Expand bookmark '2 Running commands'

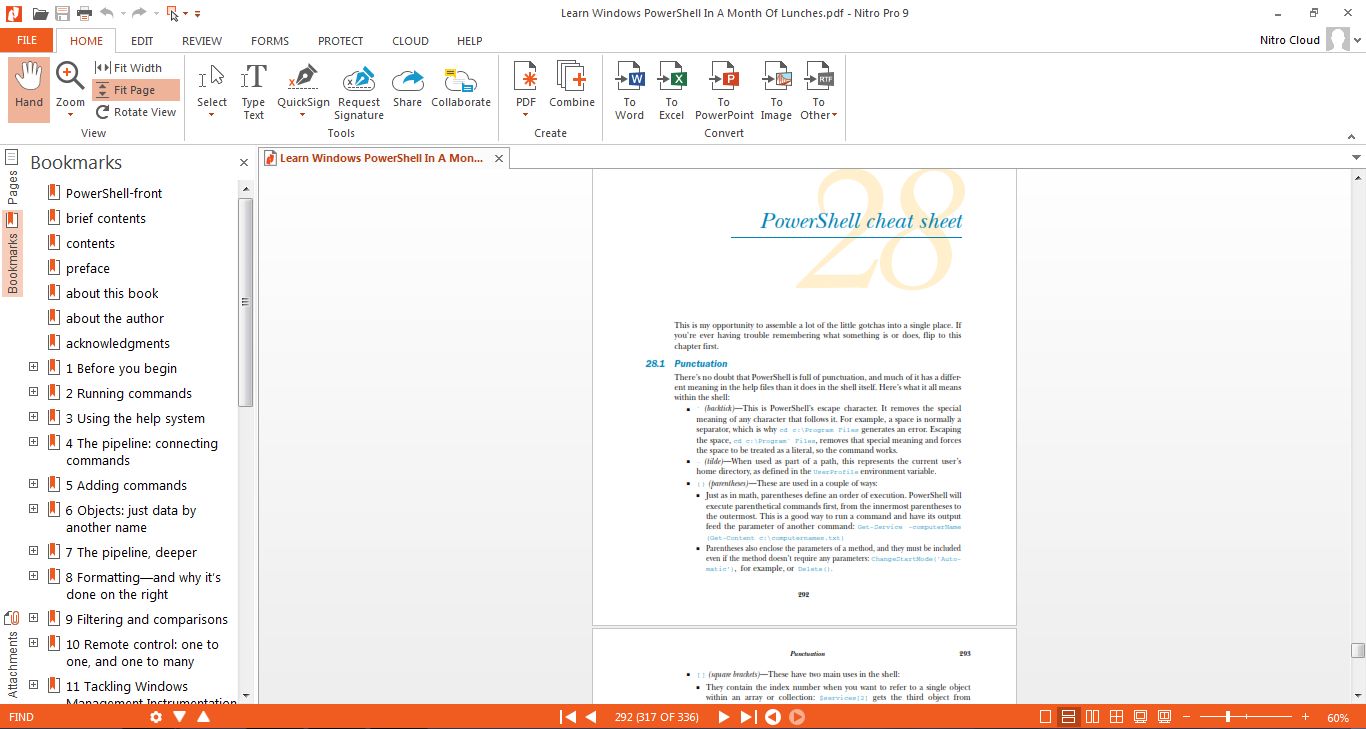point(34,392)
